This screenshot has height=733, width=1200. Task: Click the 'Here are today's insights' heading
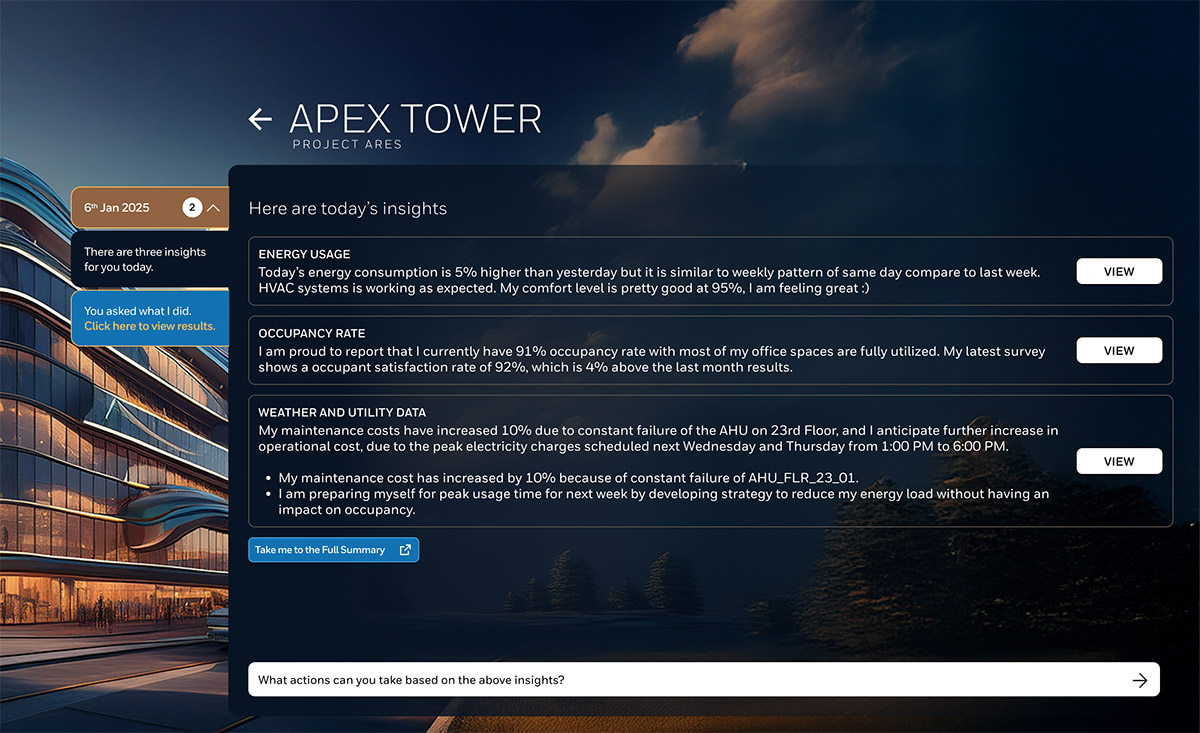347,209
